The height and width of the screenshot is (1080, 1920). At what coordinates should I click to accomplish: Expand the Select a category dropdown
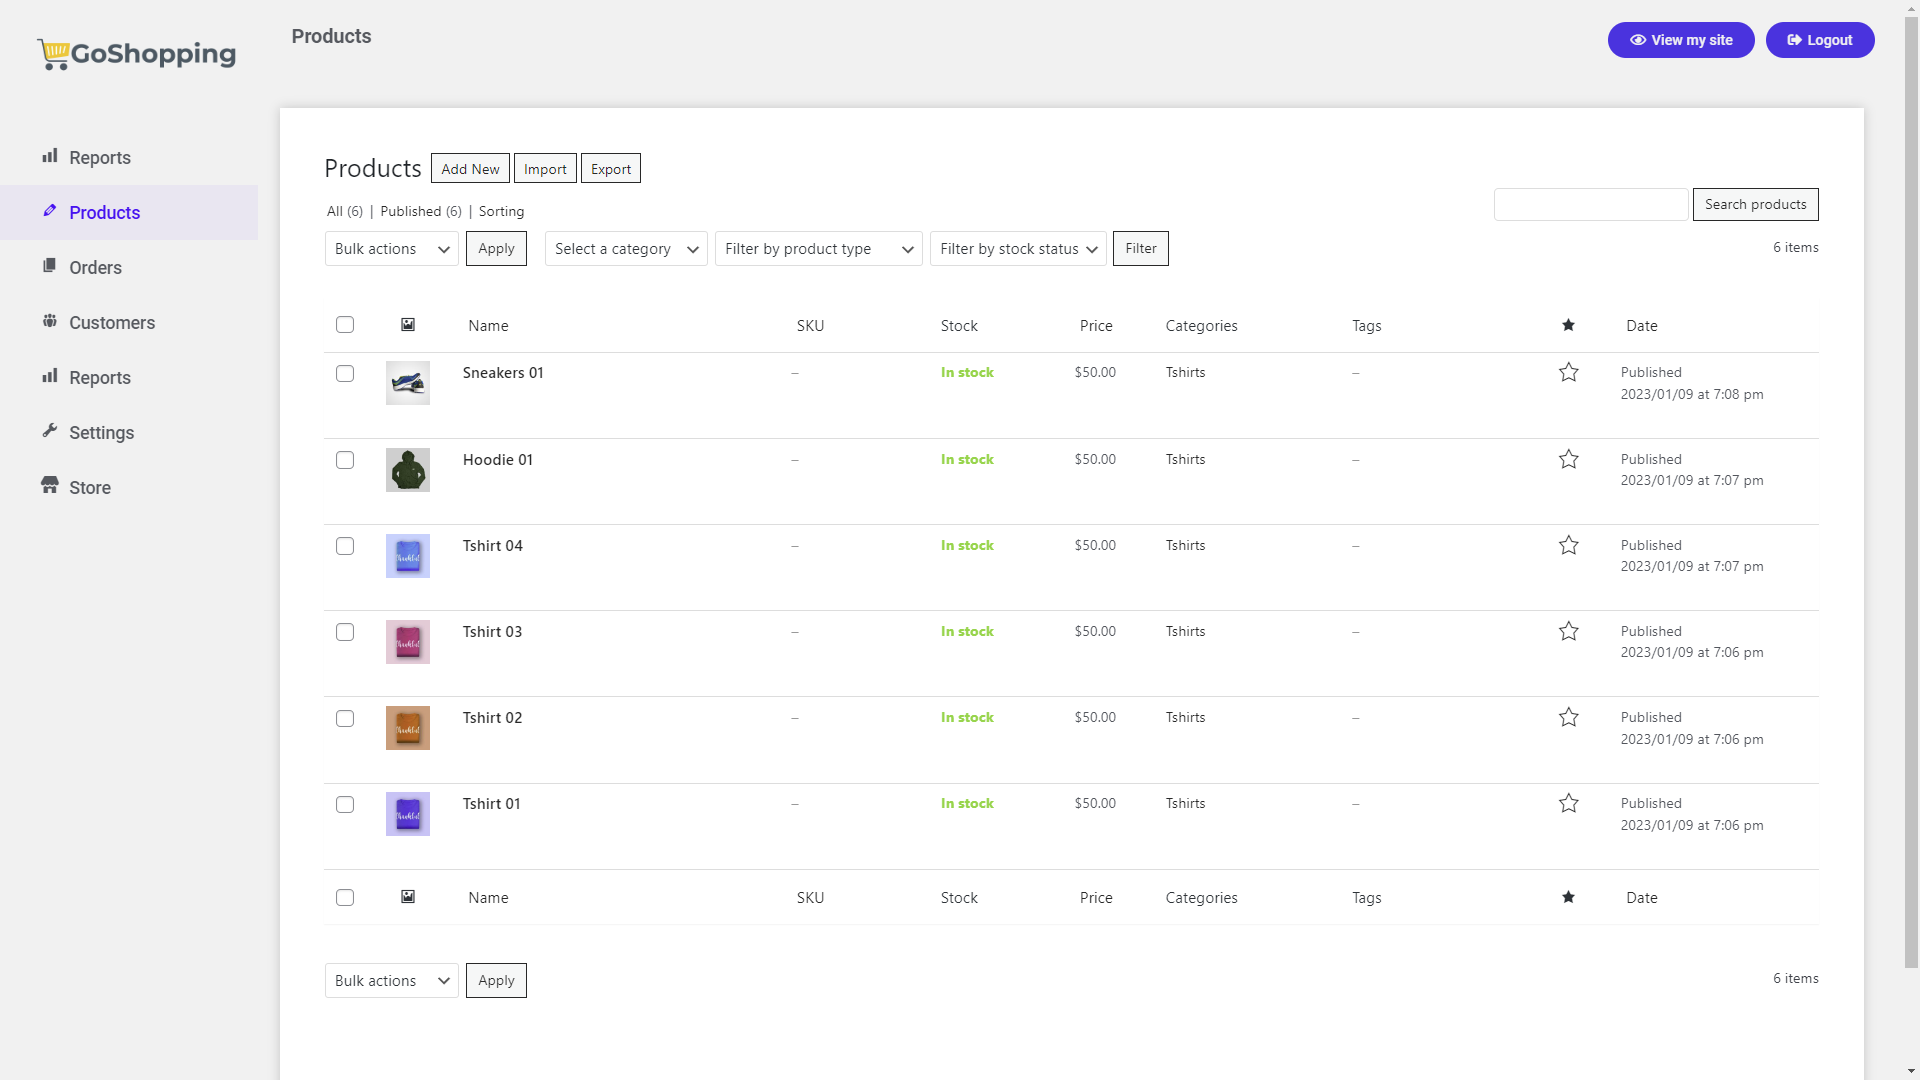pyautogui.click(x=626, y=248)
